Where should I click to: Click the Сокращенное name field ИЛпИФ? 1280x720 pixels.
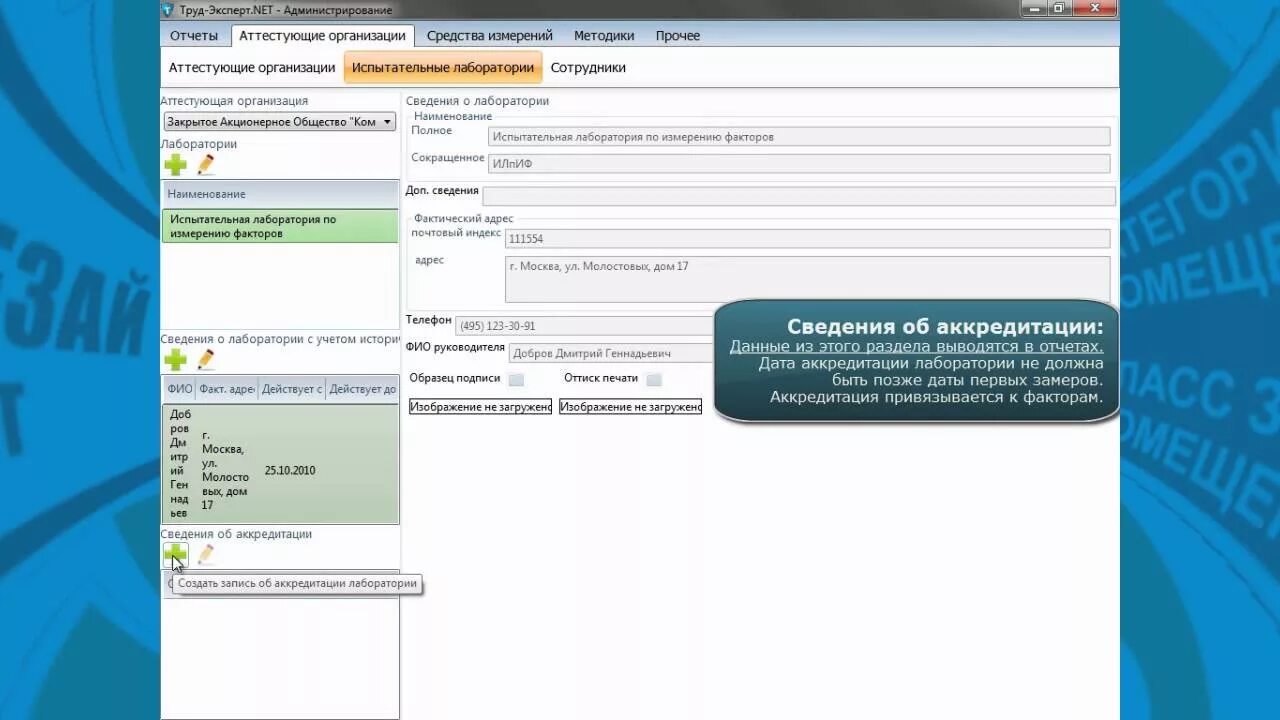pyautogui.click(x=799, y=163)
